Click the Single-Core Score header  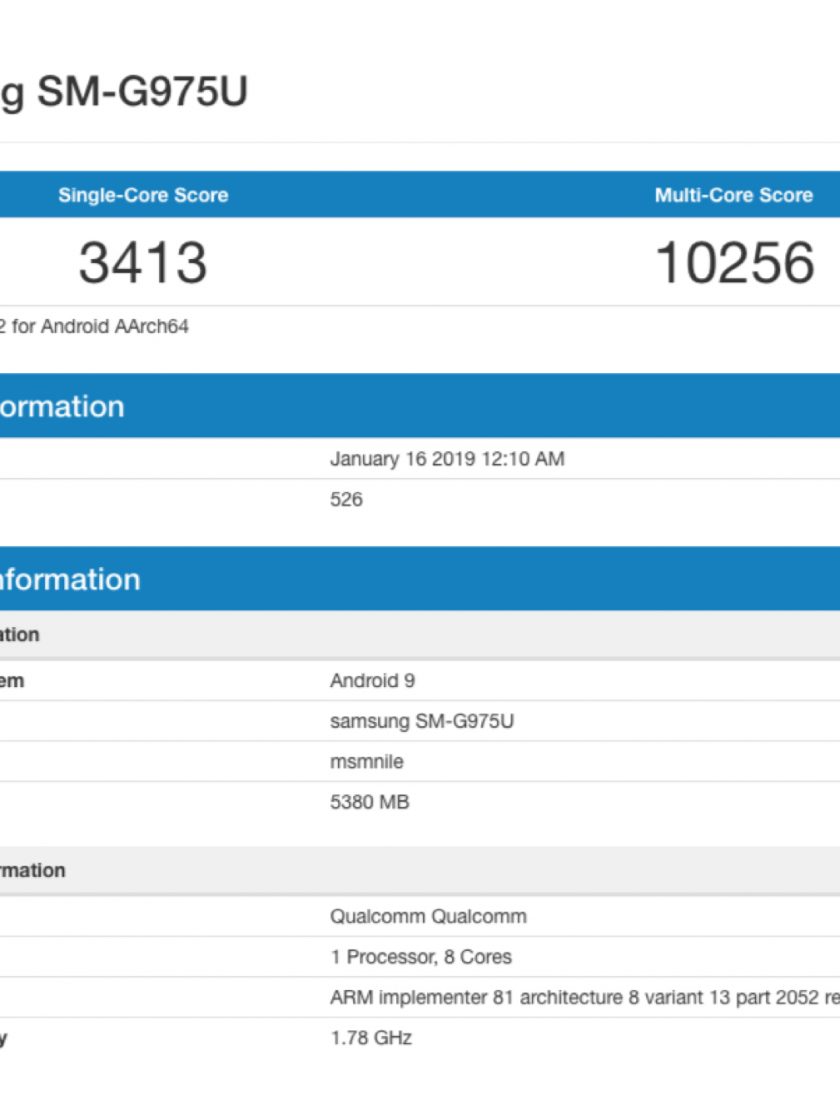(143, 195)
